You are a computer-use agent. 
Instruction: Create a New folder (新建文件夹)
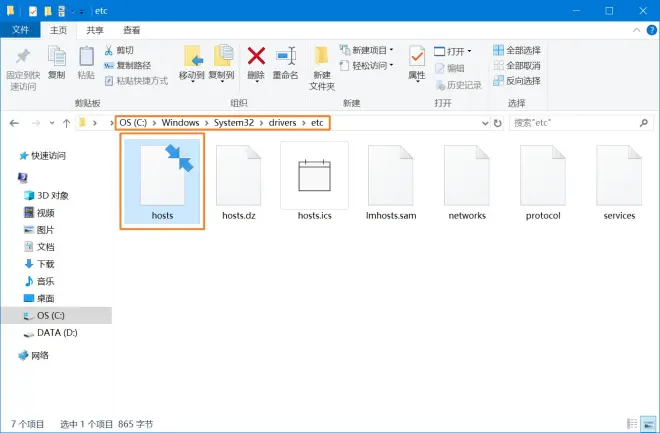(322, 69)
